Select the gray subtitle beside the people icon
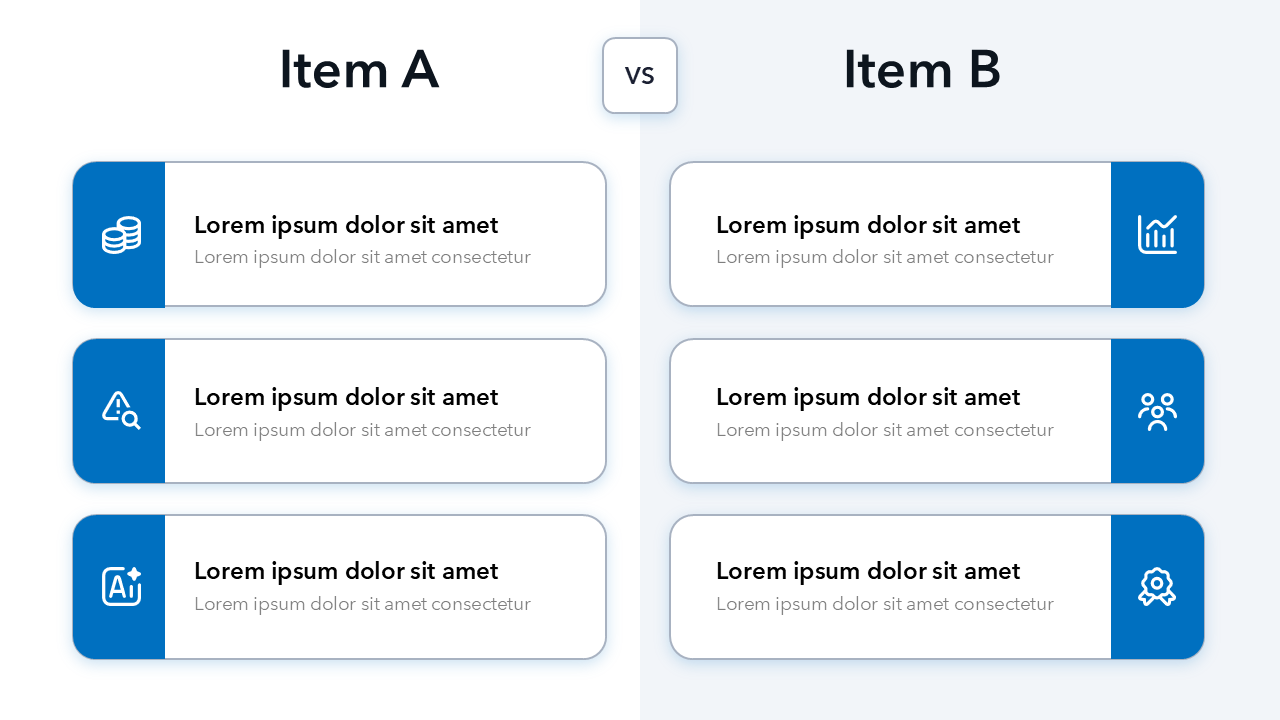The height and width of the screenshot is (720, 1280). 885,430
